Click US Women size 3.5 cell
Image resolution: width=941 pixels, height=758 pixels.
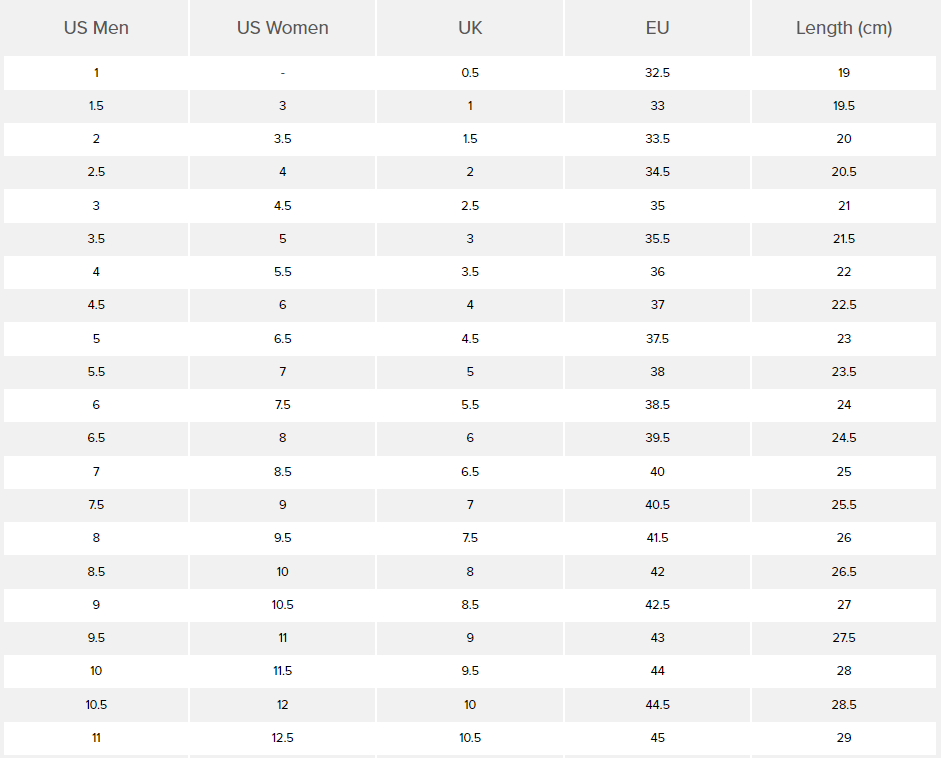283,139
